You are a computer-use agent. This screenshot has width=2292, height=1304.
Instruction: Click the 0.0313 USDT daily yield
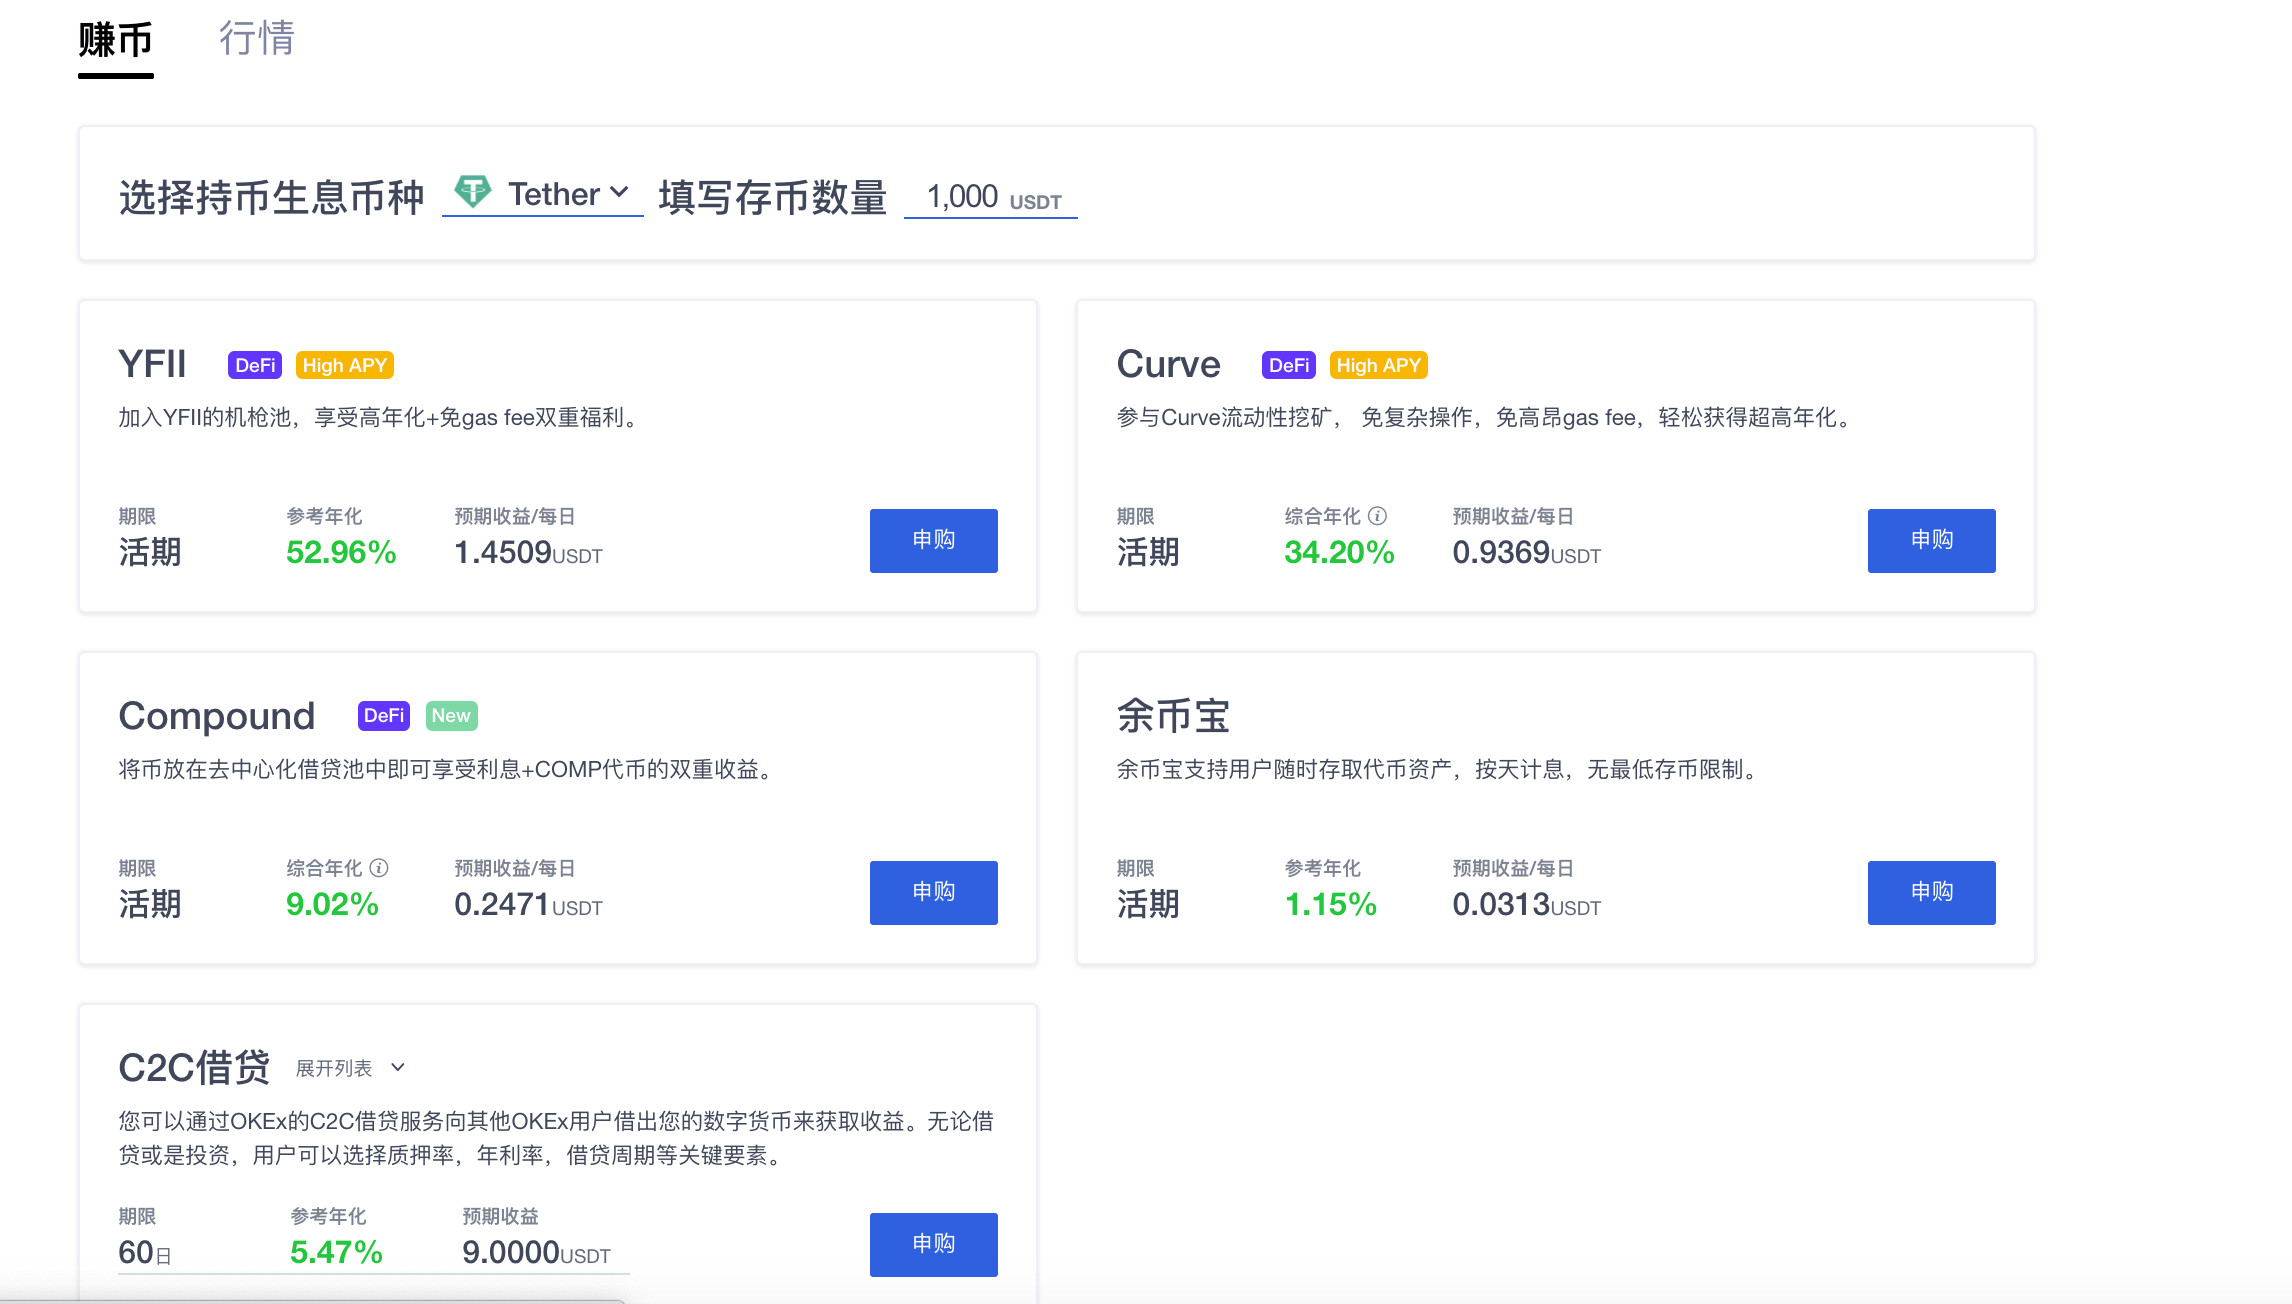[1526, 904]
